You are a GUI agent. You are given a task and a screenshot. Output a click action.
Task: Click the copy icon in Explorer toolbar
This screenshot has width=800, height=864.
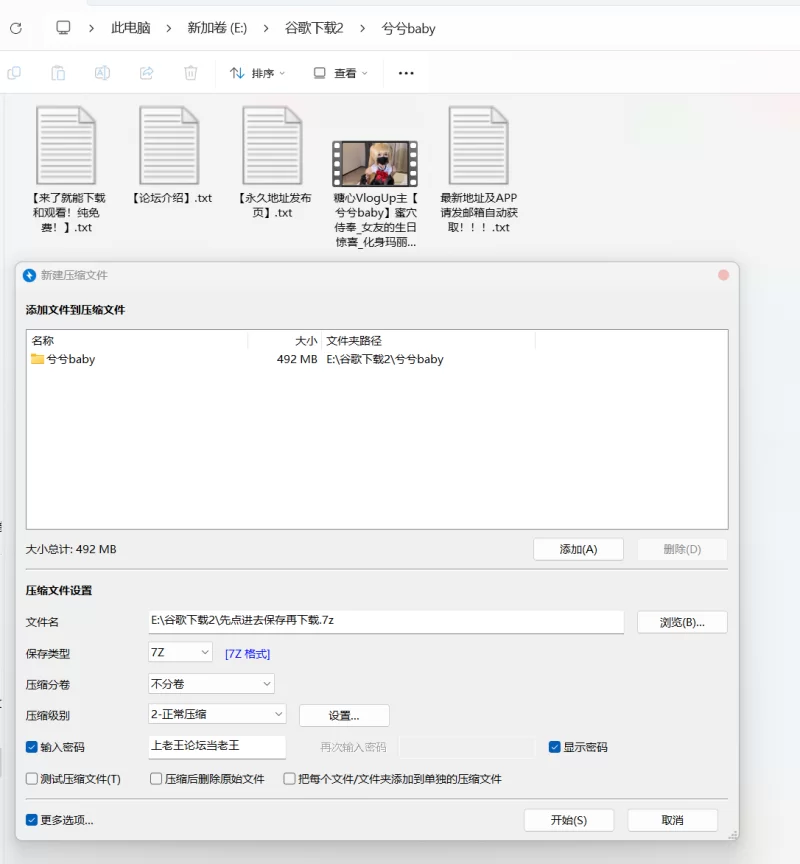(x=14, y=73)
